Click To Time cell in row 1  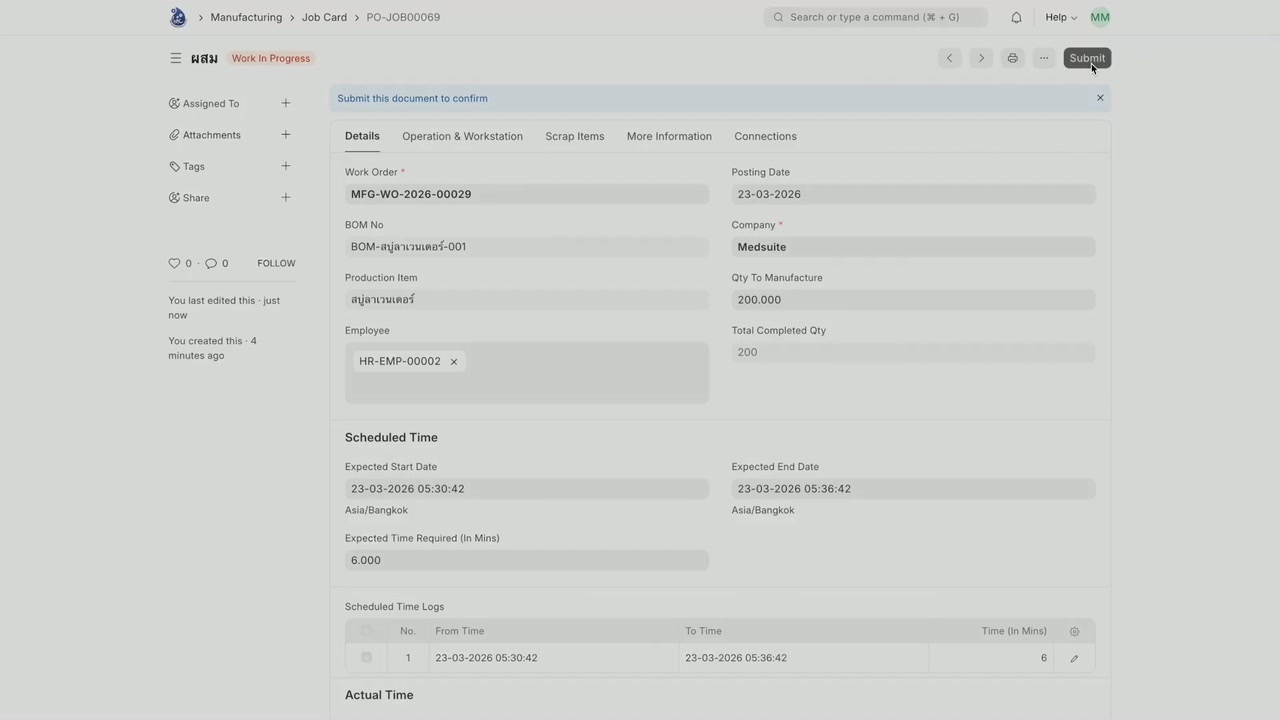804,658
